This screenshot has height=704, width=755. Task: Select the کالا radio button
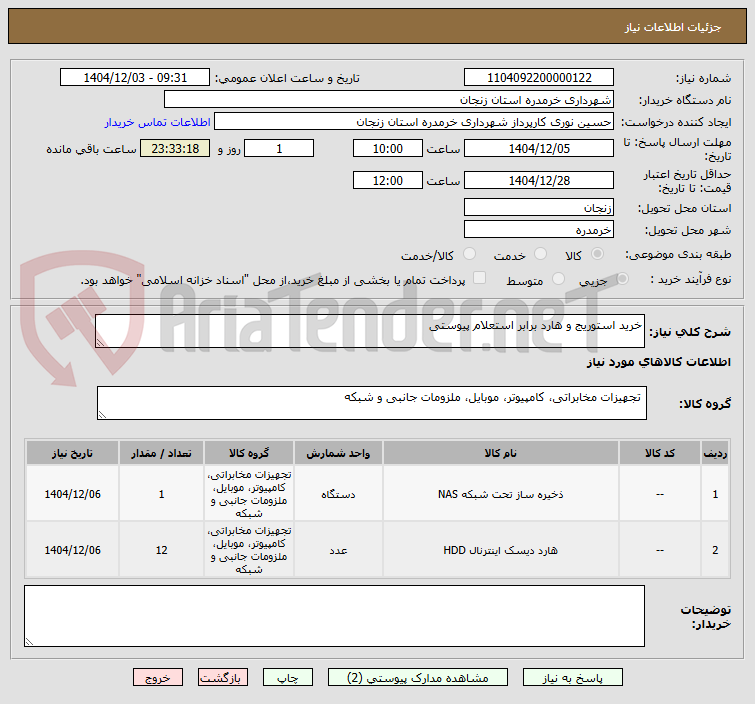pyautogui.click(x=598, y=254)
